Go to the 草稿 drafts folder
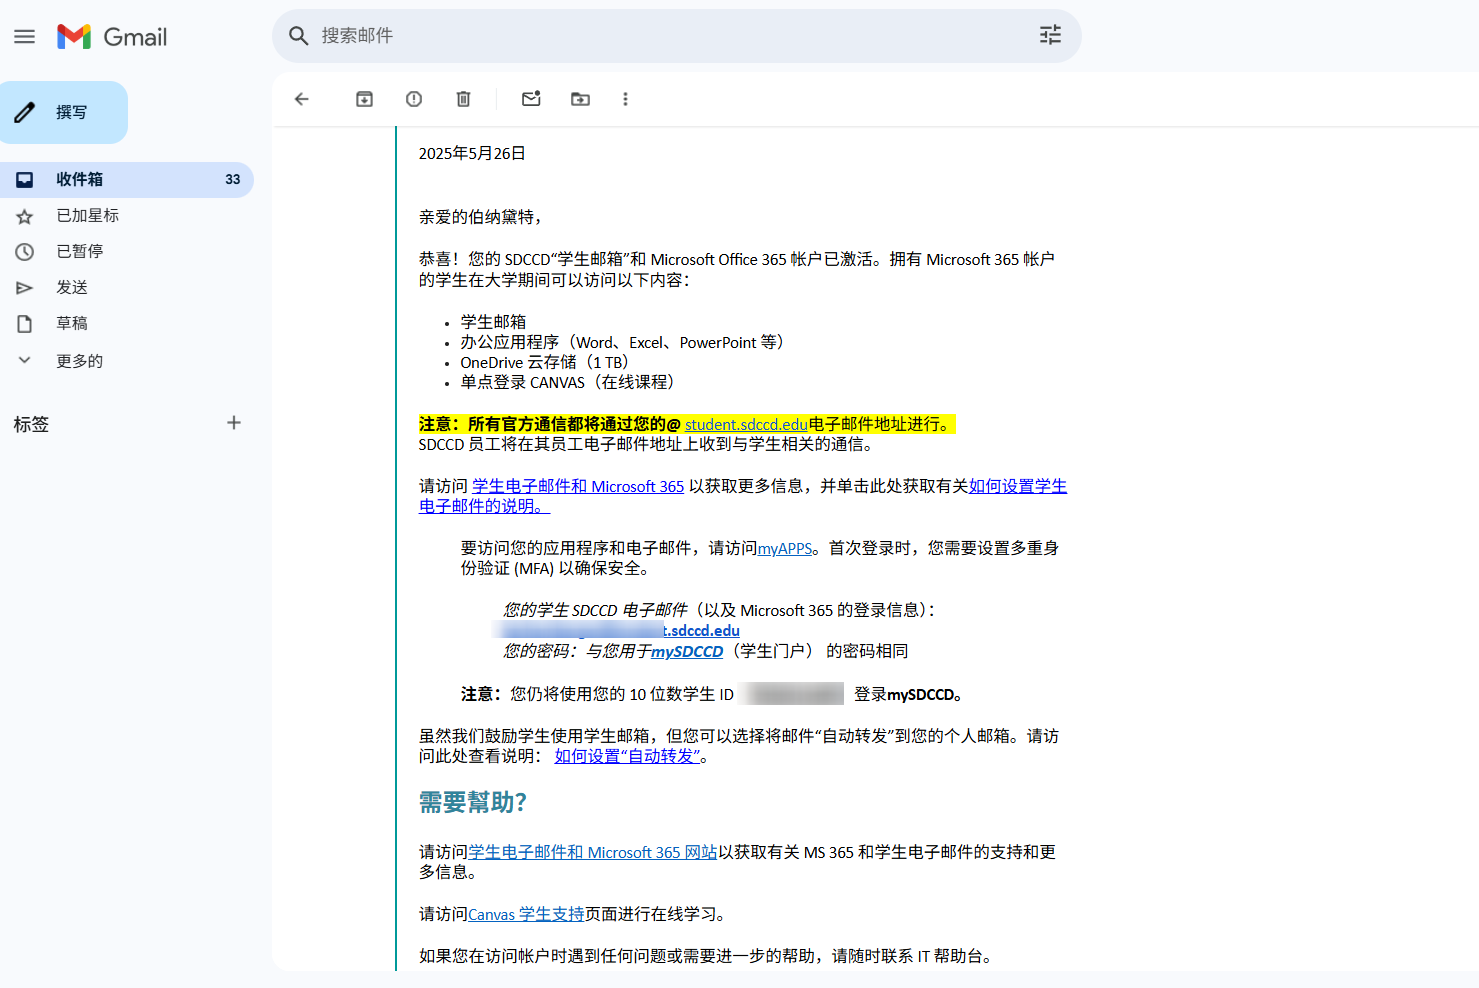The height and width of the screenshot is (988, 1479). tap(72, 324)
